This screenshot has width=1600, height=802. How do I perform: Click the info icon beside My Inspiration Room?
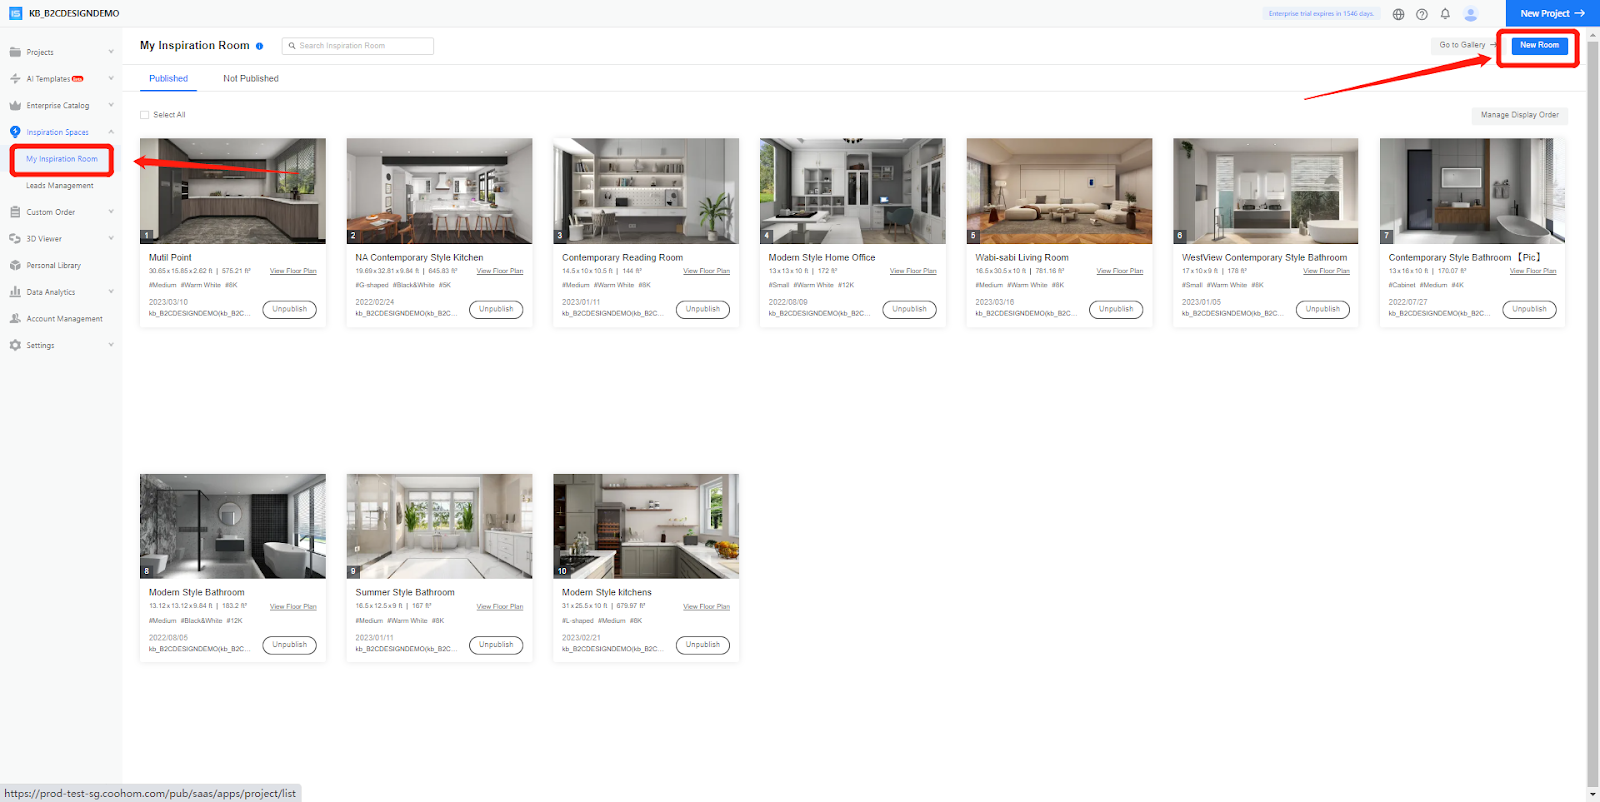259,46
